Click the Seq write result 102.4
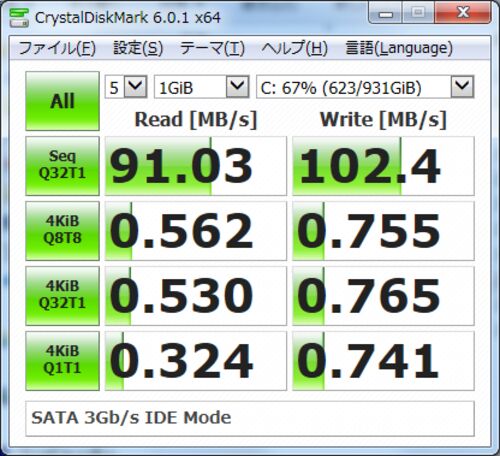Screen dimensions: 500x456 [x=383, y=166]
